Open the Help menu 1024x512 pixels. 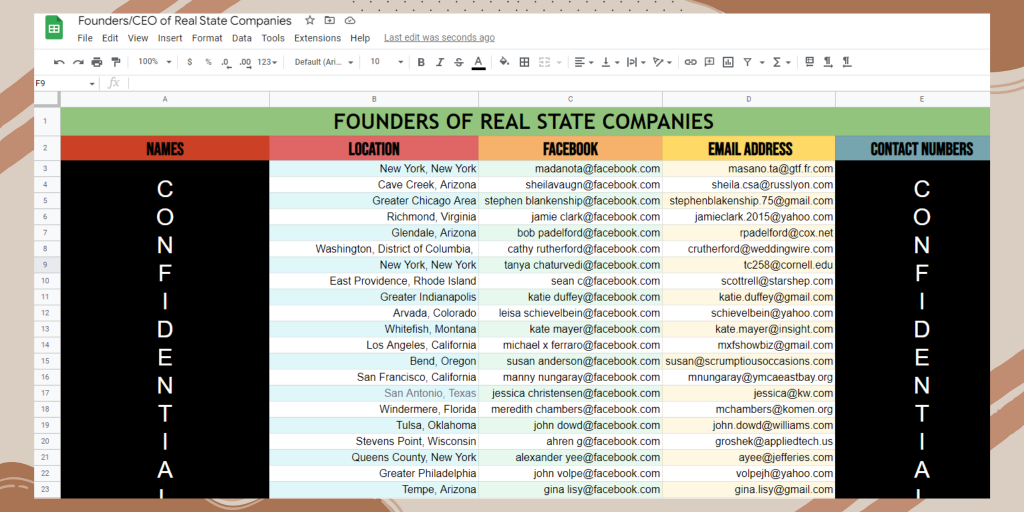360,38
